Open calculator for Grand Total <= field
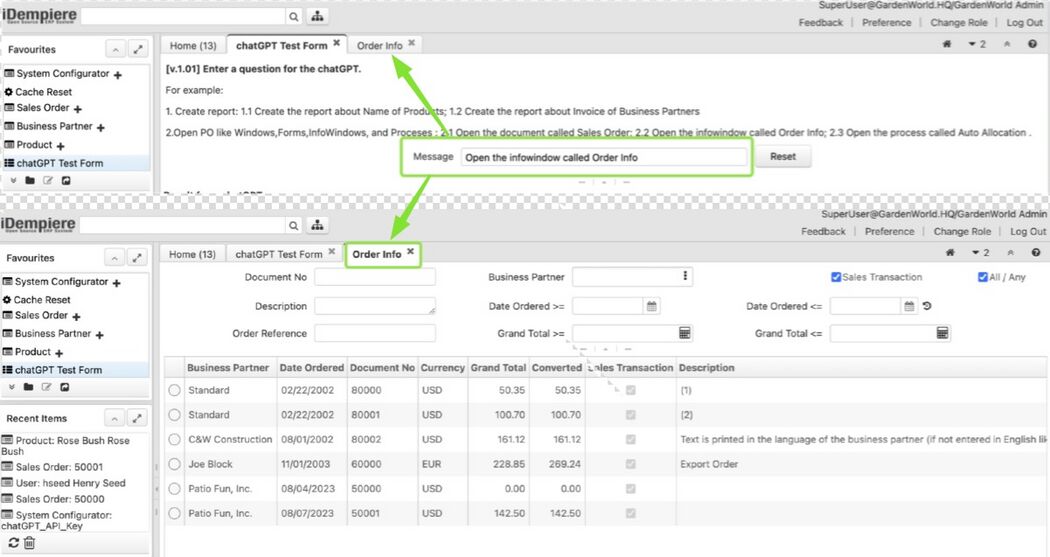This screenshot has height=557, width=1050. pyautogui.click(x=942, y=333)
